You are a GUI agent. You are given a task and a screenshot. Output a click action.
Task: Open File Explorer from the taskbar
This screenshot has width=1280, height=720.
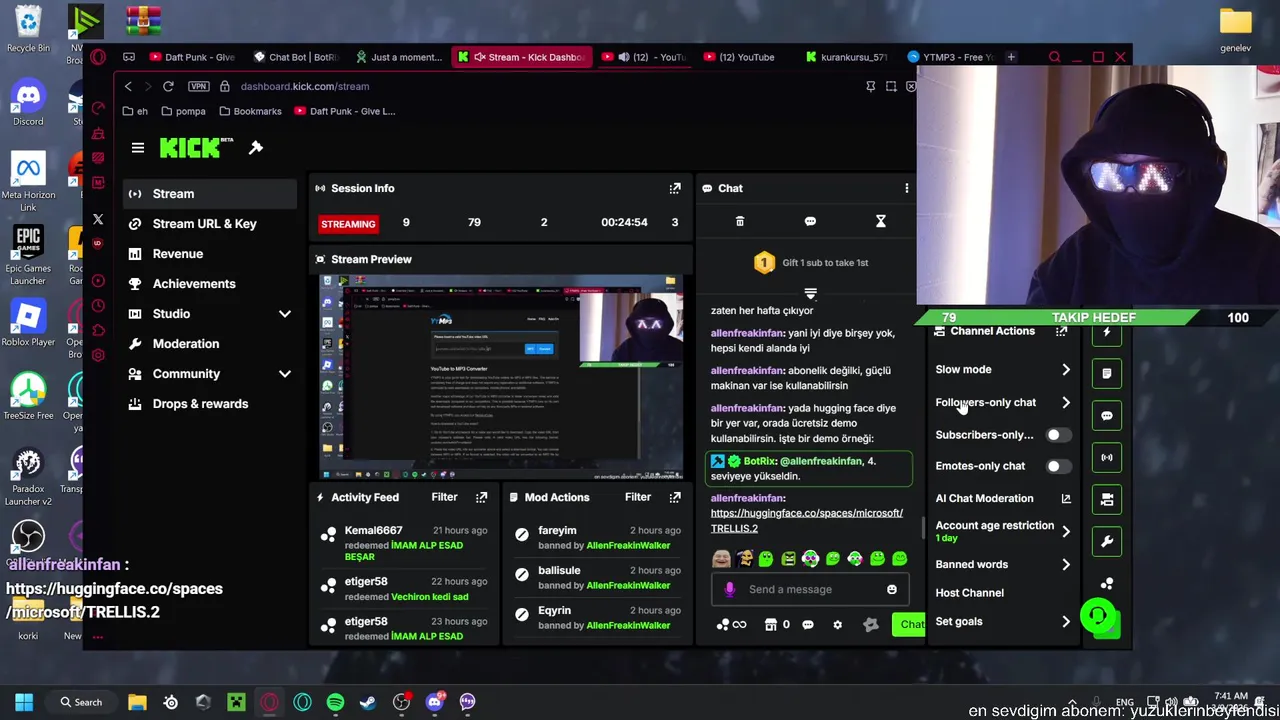137,702
